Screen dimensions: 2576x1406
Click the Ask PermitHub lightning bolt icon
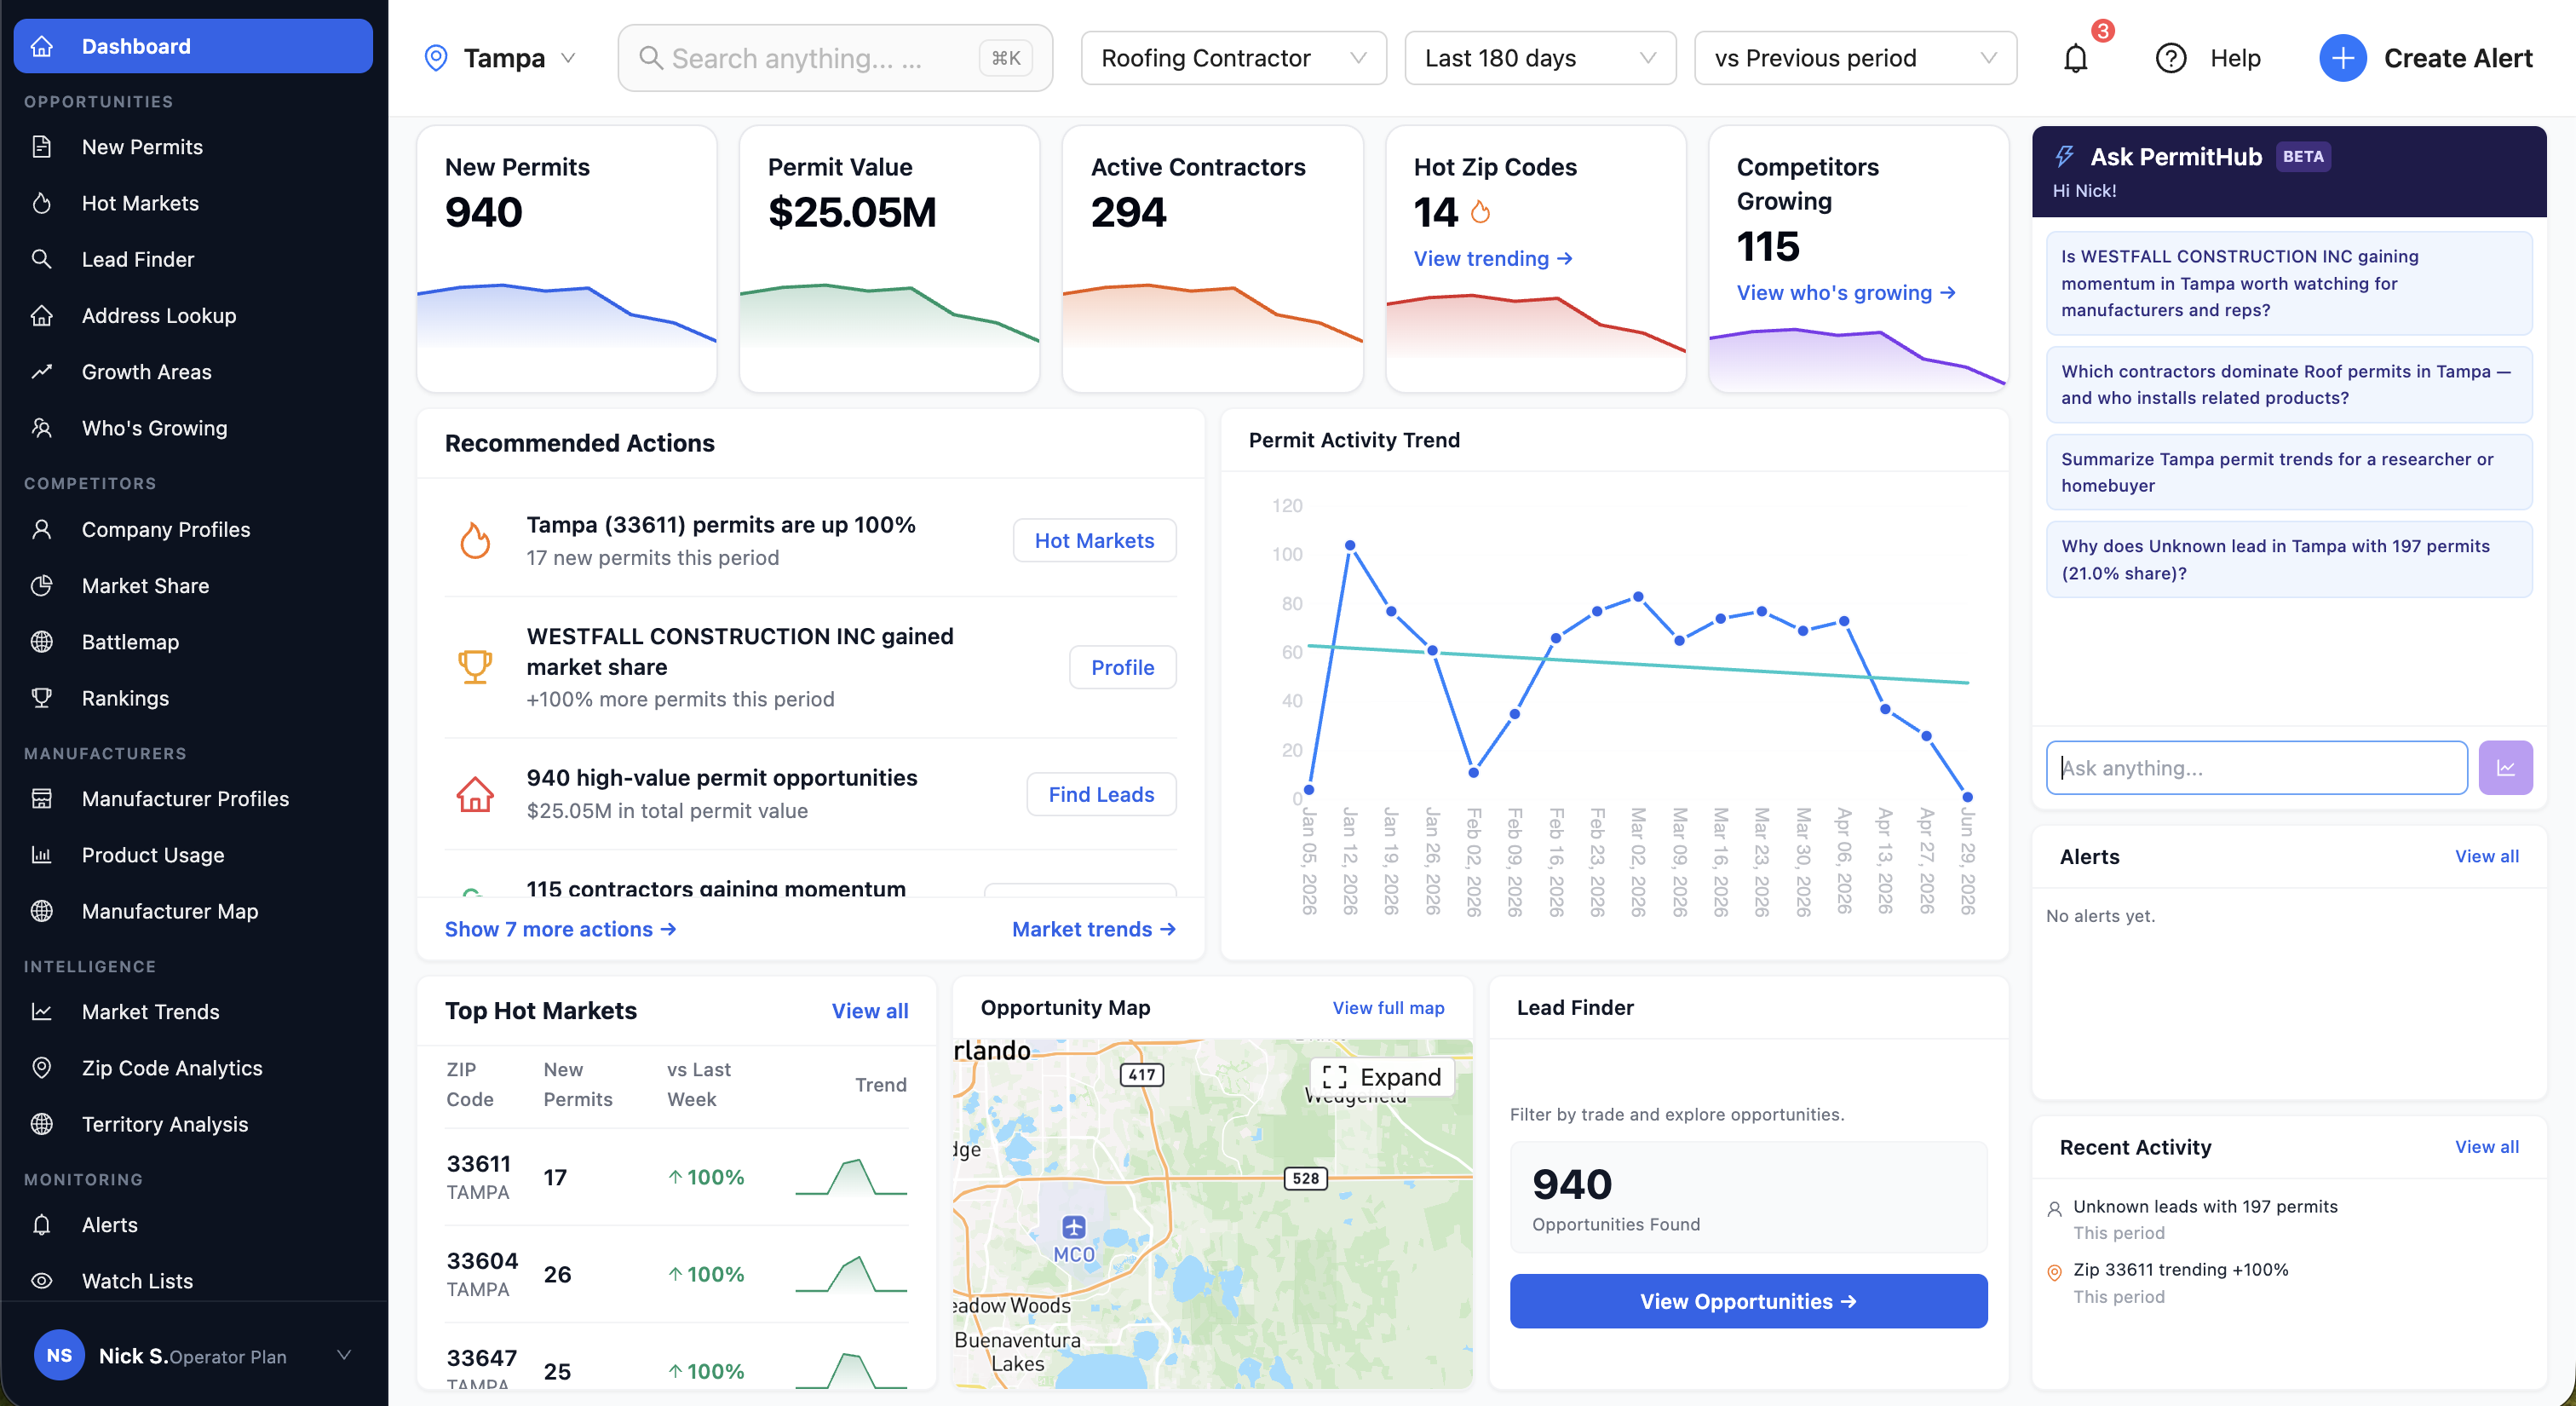pos(2064,157)
